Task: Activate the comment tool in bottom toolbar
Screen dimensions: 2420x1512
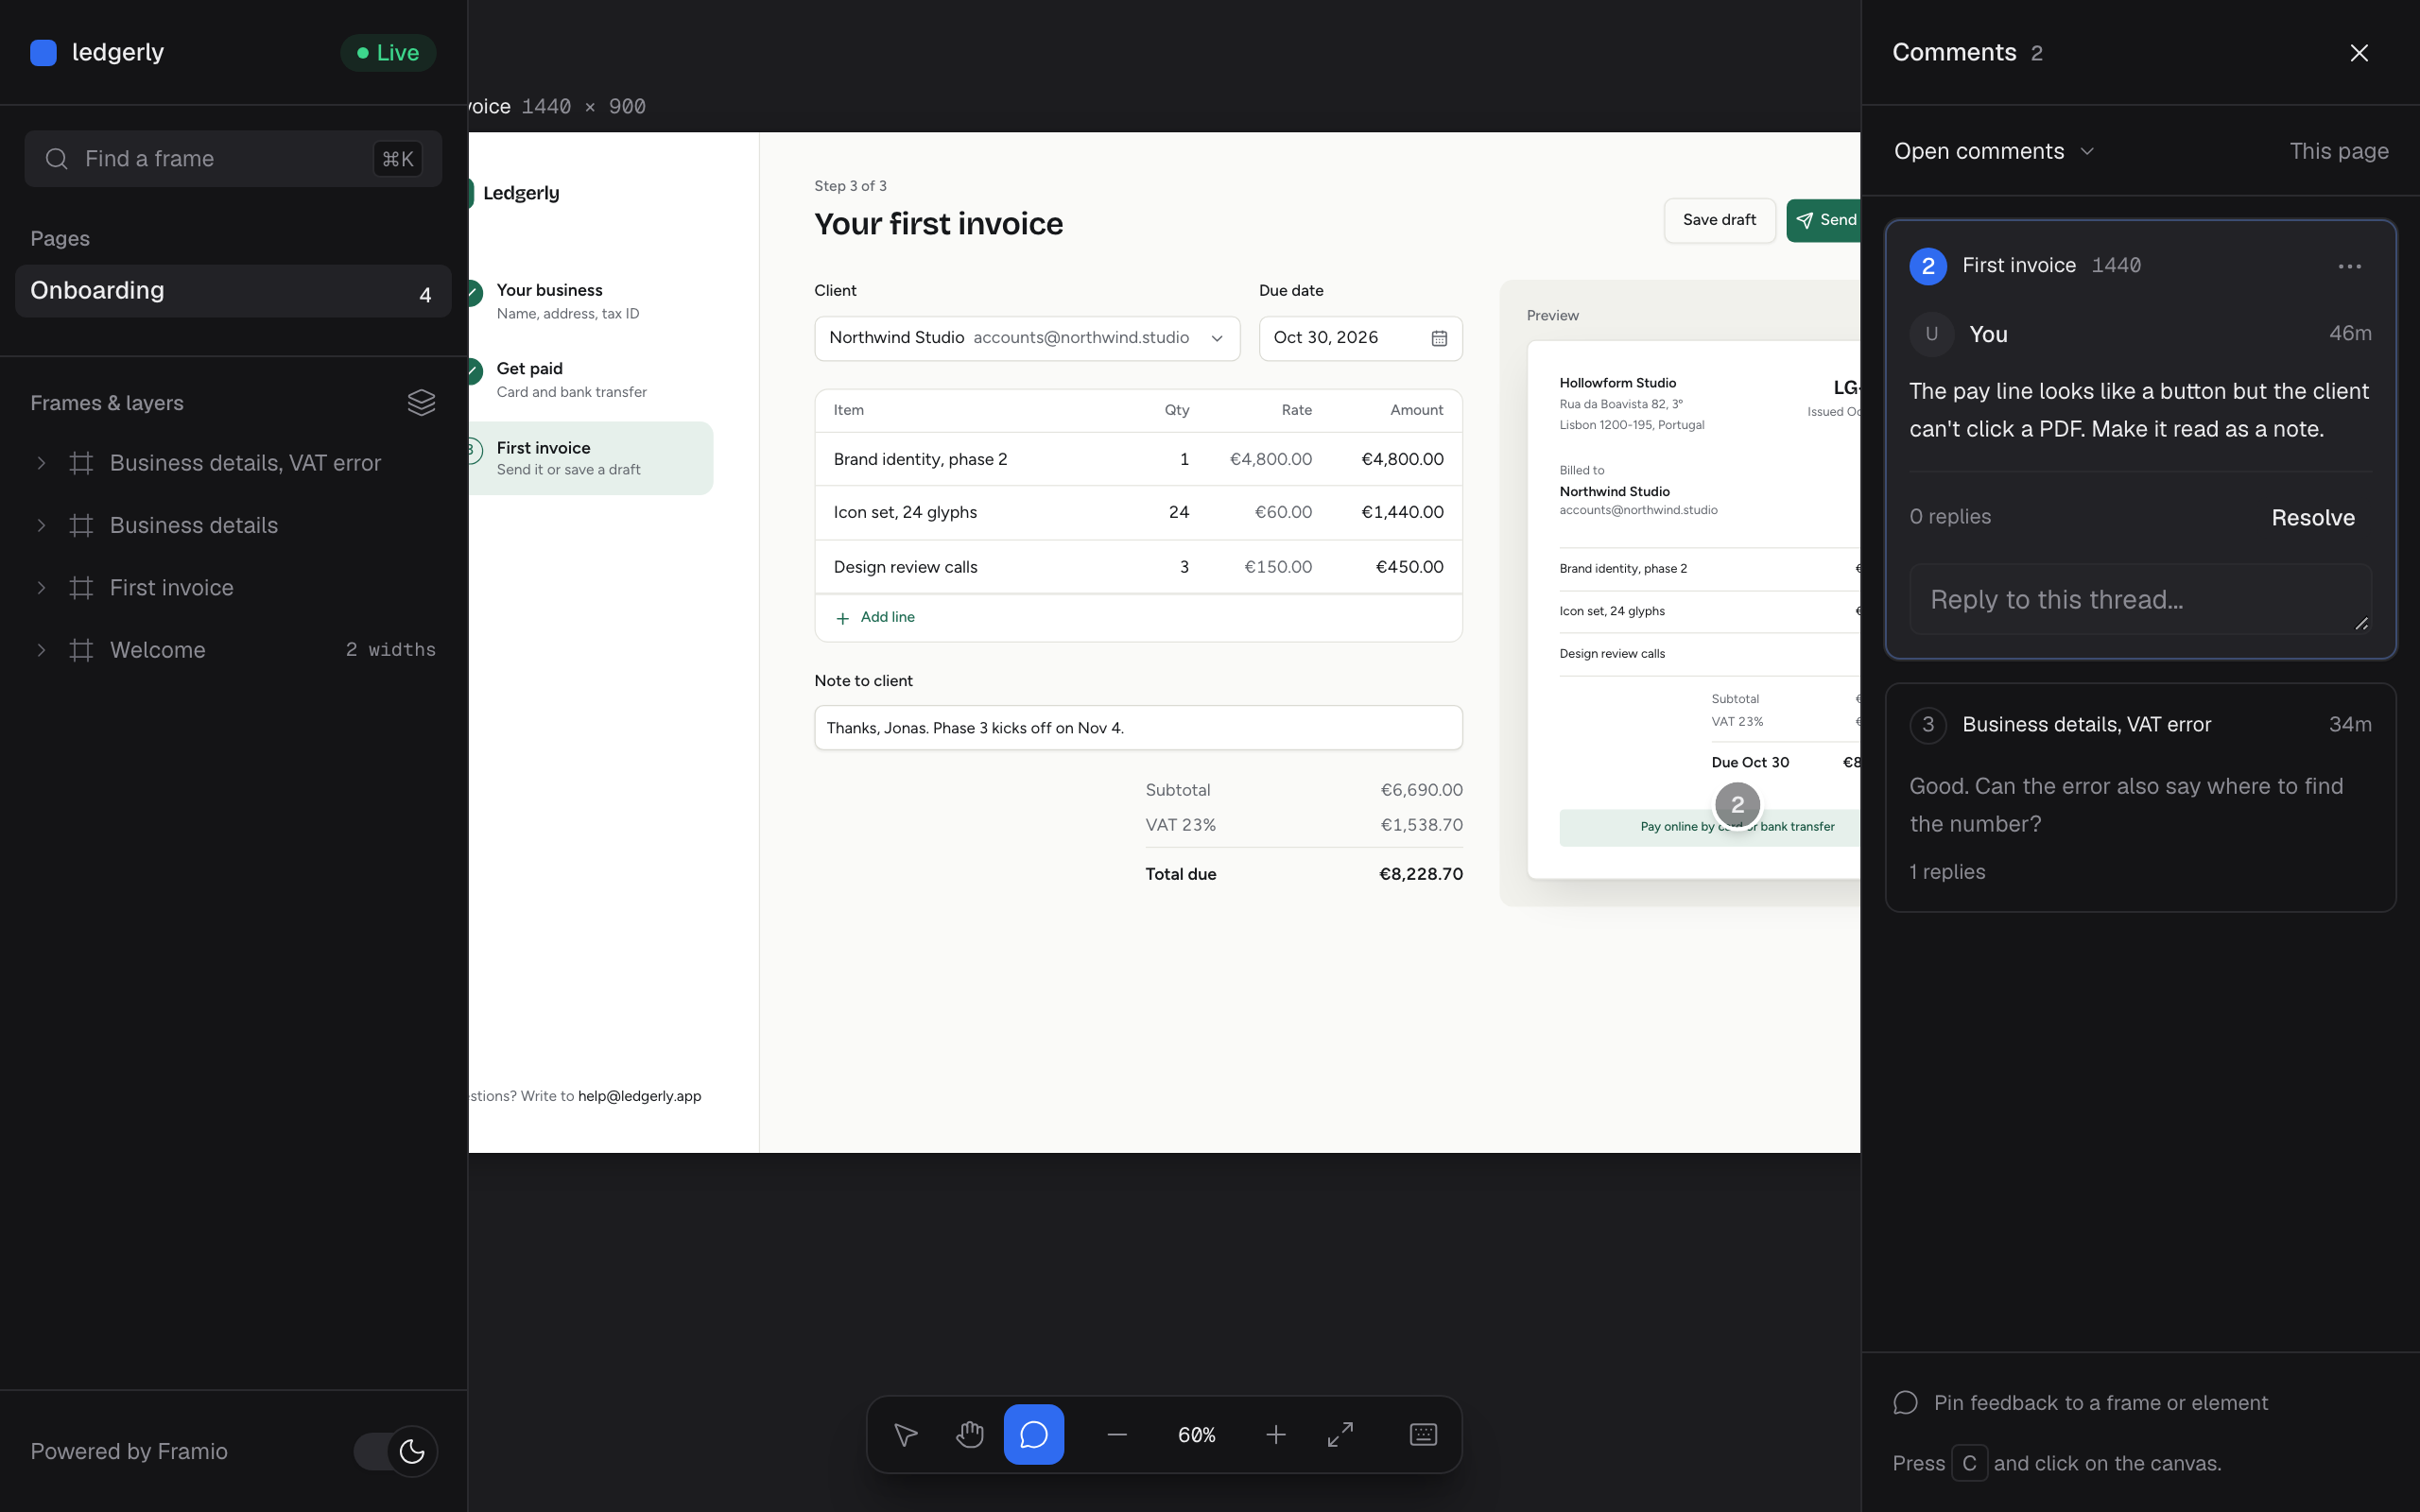Action: [1033, 1434]
